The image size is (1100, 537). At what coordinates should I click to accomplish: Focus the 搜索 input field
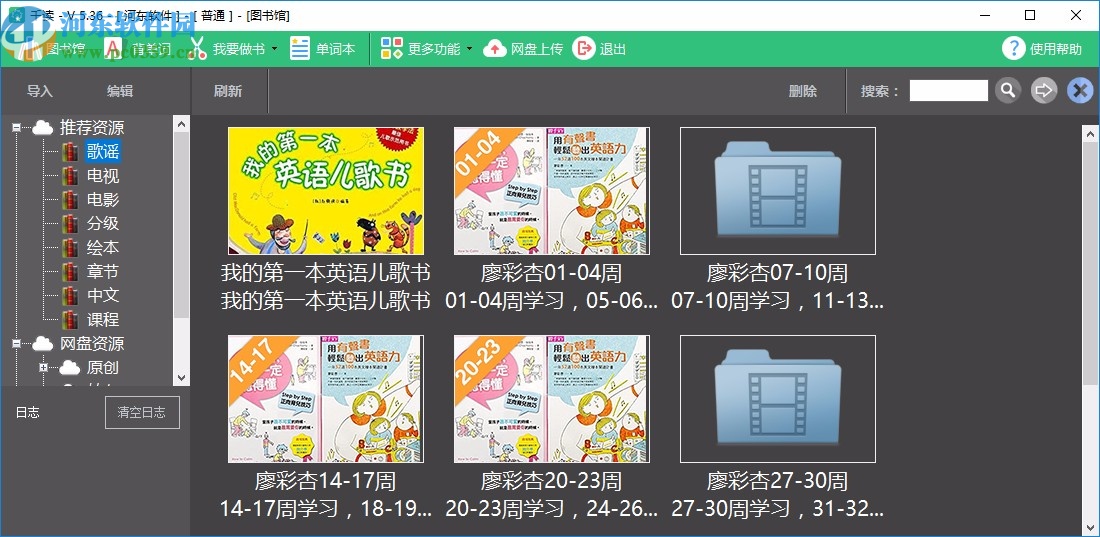point(948,91)
